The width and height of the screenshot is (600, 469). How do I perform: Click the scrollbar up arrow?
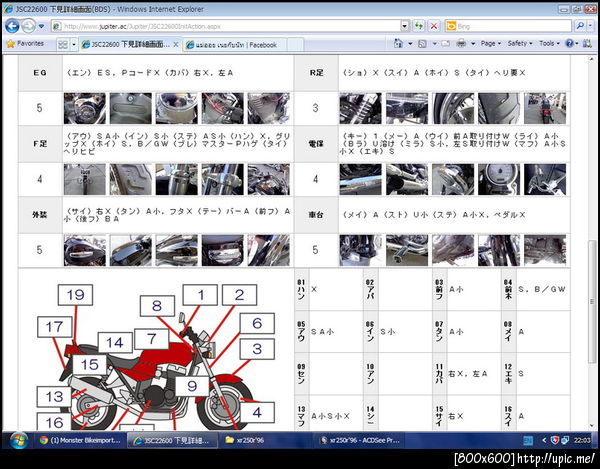click(x=592, y=60)
